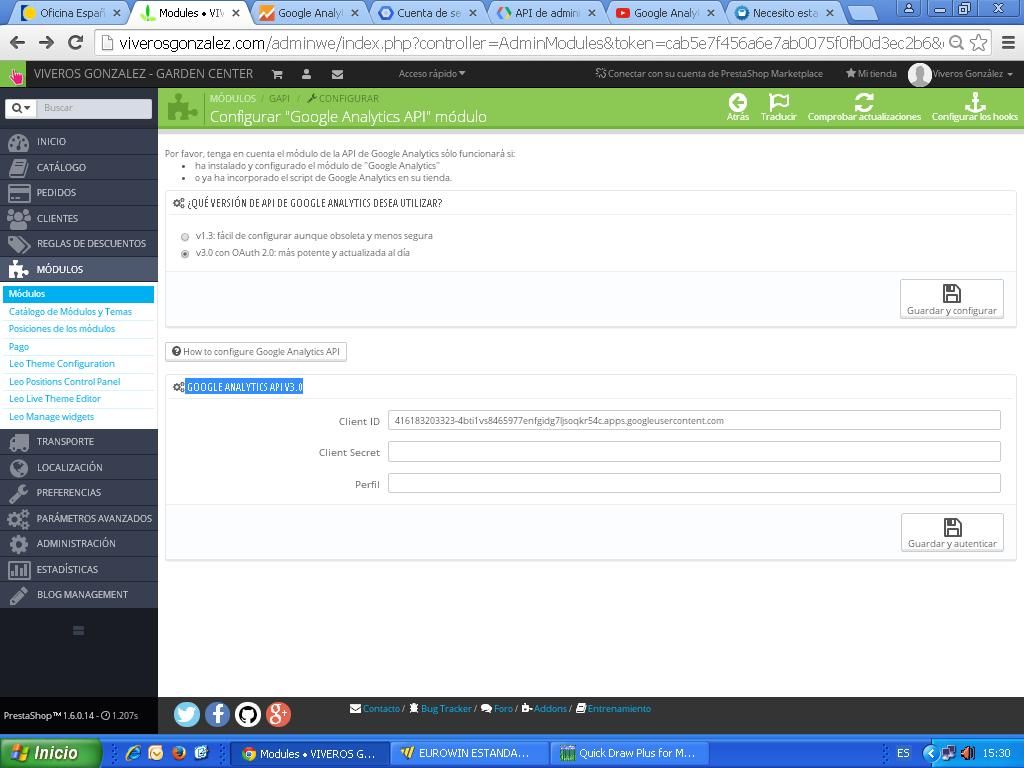
Task: Open the BLOG MANAGEMENT sidebar menu
Action: (x=78, y=594)
